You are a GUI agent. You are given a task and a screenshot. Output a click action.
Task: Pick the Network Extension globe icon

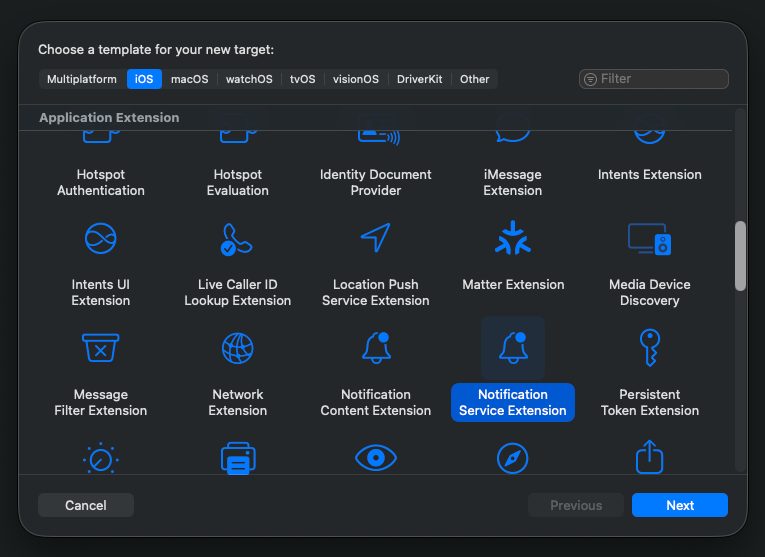tap(238, 348)
